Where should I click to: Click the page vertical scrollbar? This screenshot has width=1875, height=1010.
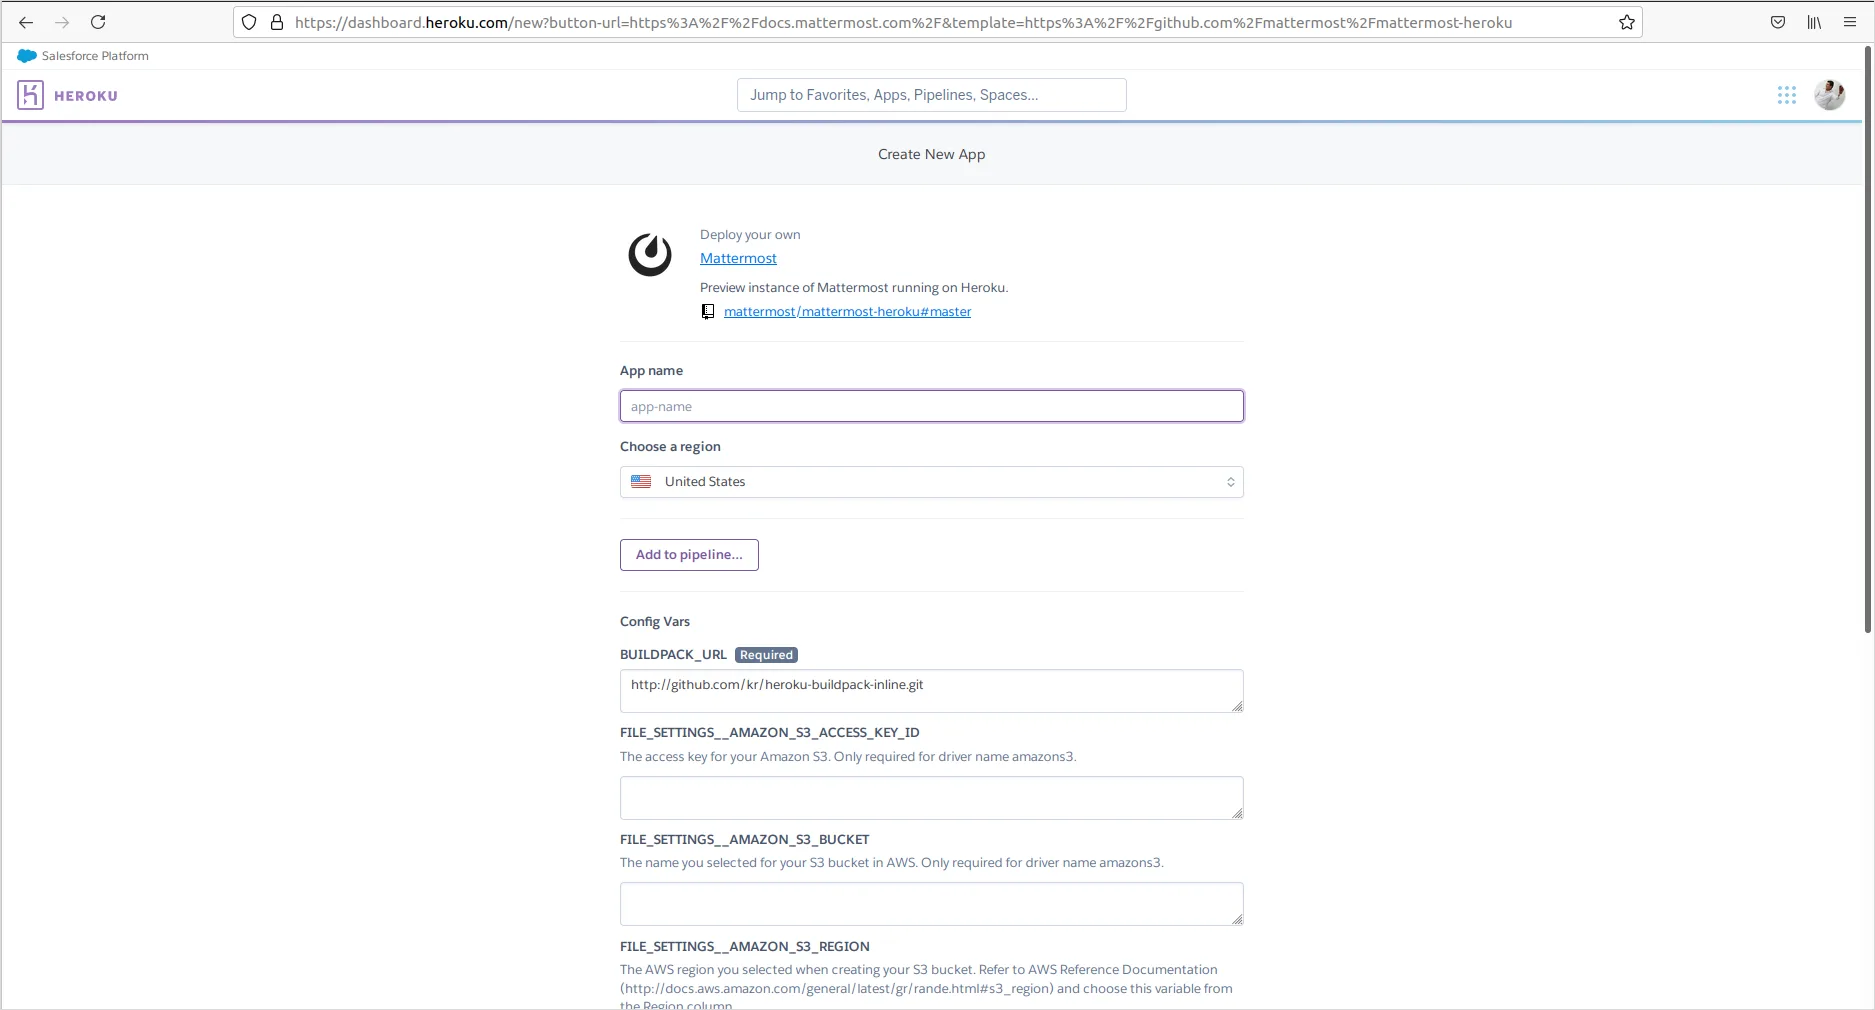[x=1867, y=340]
